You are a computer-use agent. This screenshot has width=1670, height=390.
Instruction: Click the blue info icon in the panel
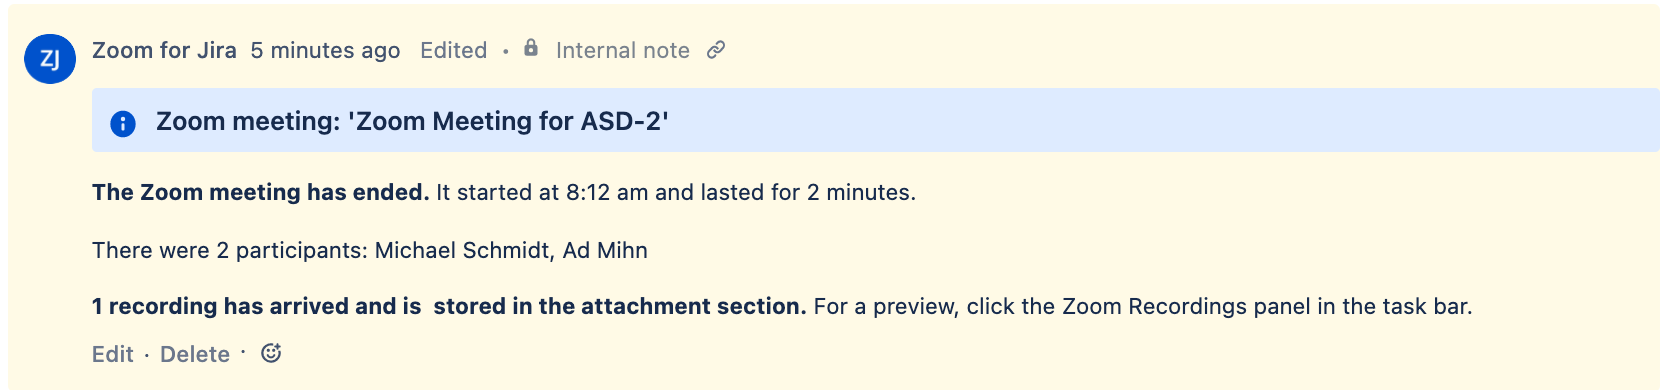[x=123, y=123]
